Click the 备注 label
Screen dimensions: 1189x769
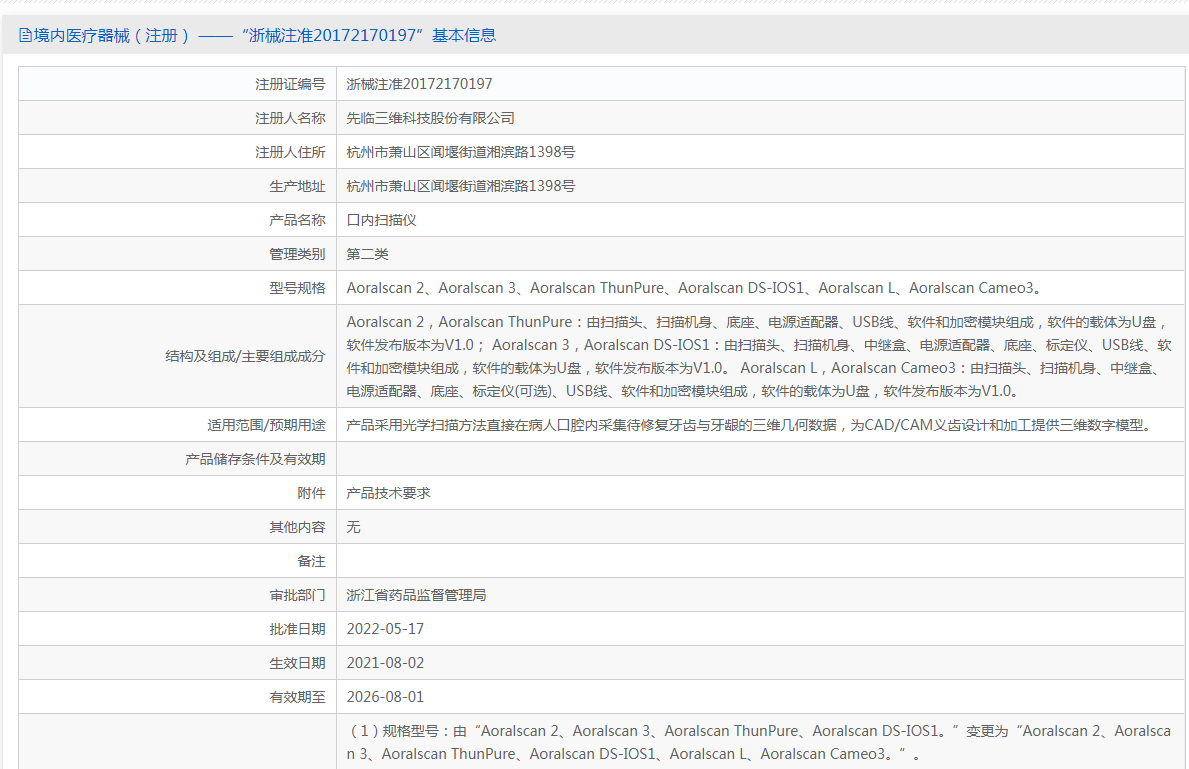click(312, 561)
